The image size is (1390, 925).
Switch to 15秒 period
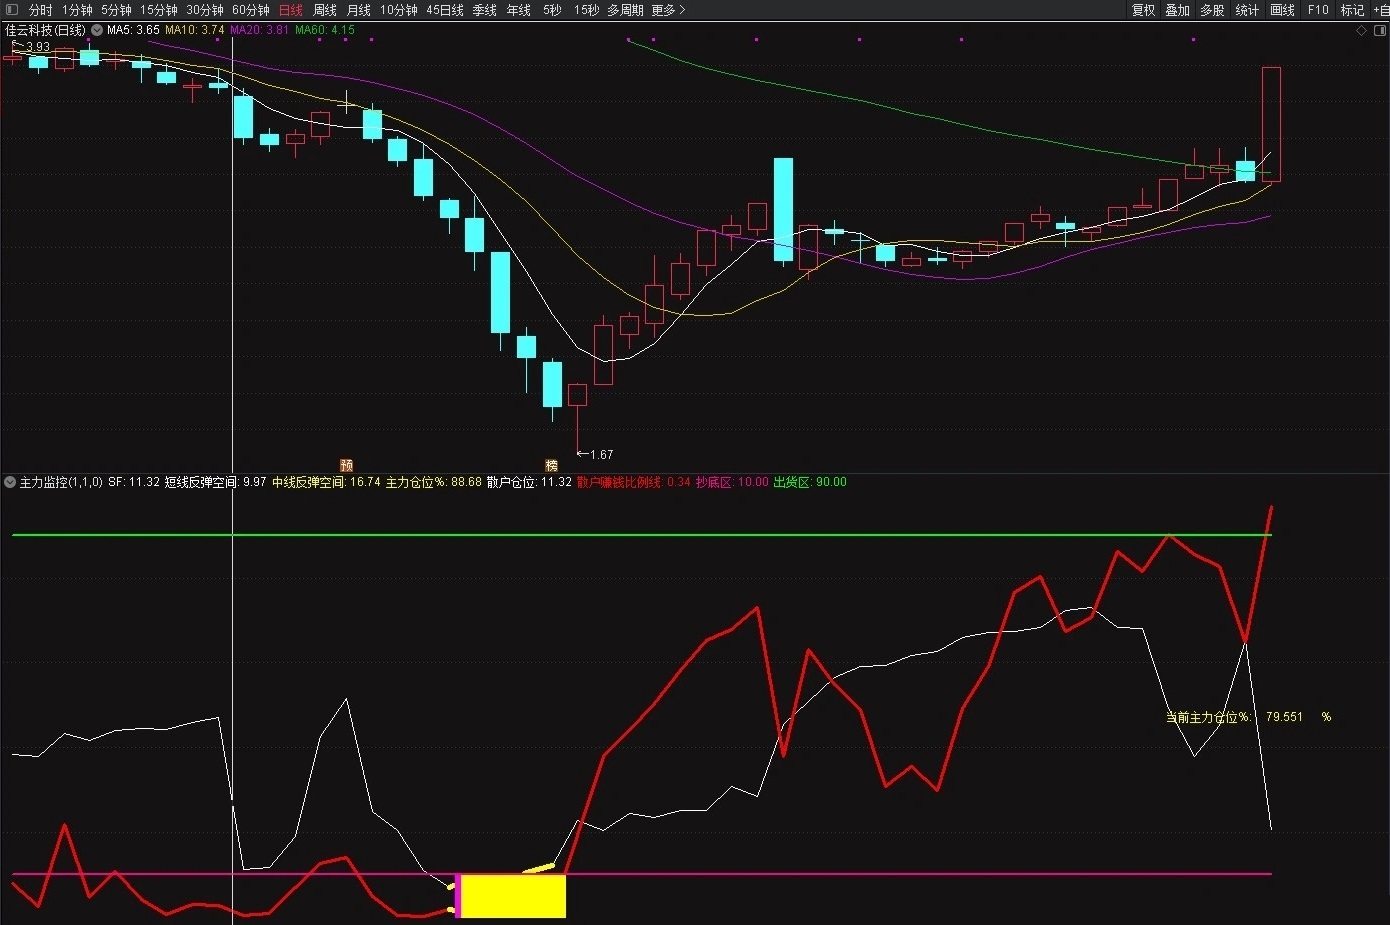click(587, 10)
